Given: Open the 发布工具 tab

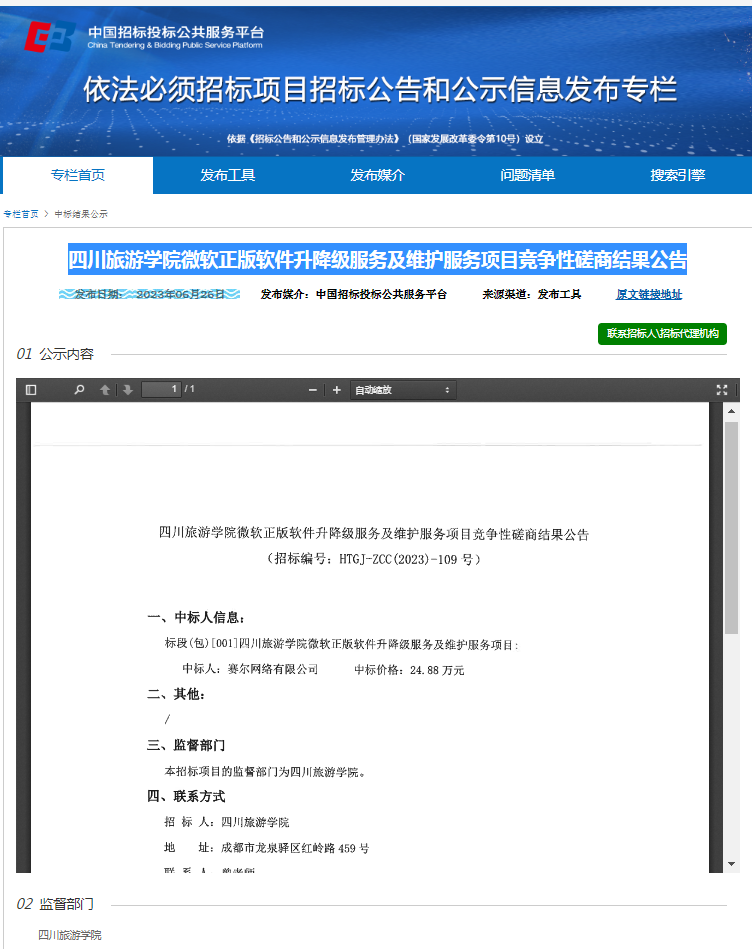Looking at the screenshot, I should coord(228,176).
